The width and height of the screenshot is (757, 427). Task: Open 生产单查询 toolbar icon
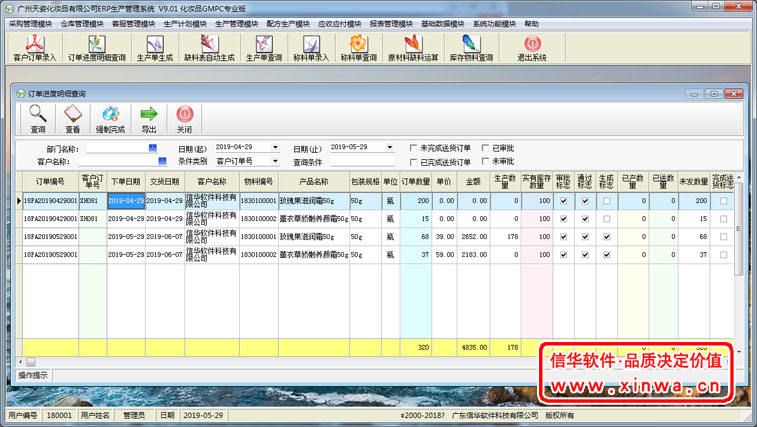264,48
